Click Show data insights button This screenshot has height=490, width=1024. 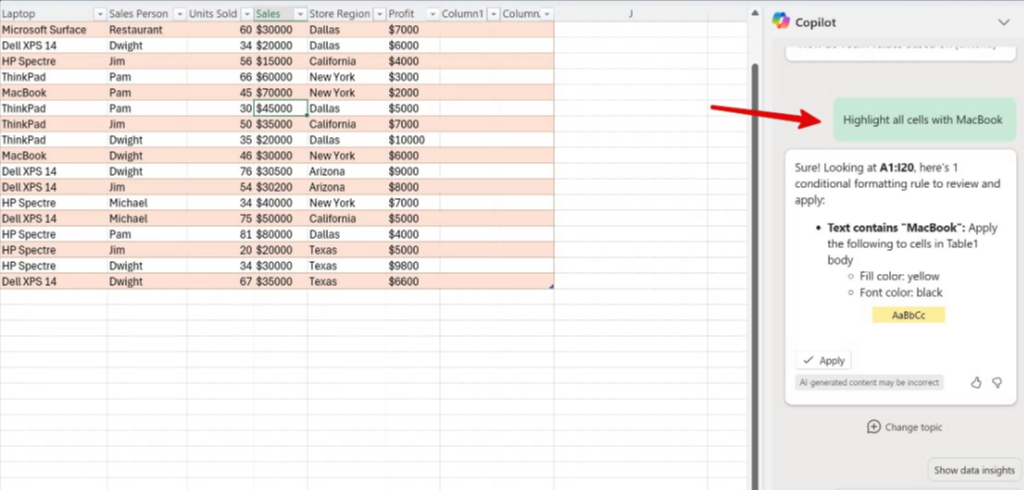point(974,470)
